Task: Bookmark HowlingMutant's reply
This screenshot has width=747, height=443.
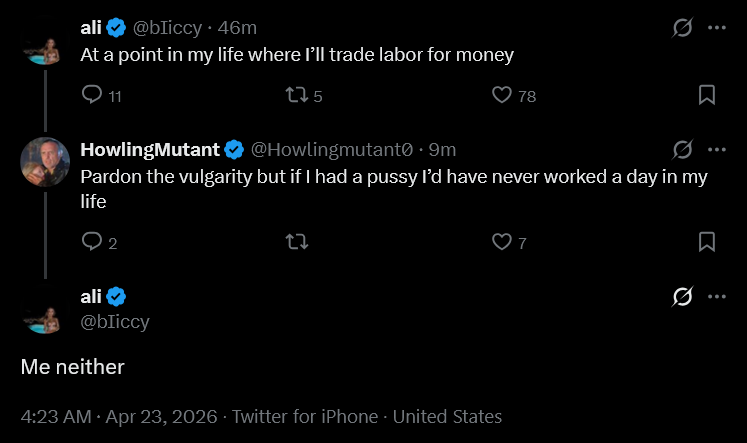Action: point(706,241)
